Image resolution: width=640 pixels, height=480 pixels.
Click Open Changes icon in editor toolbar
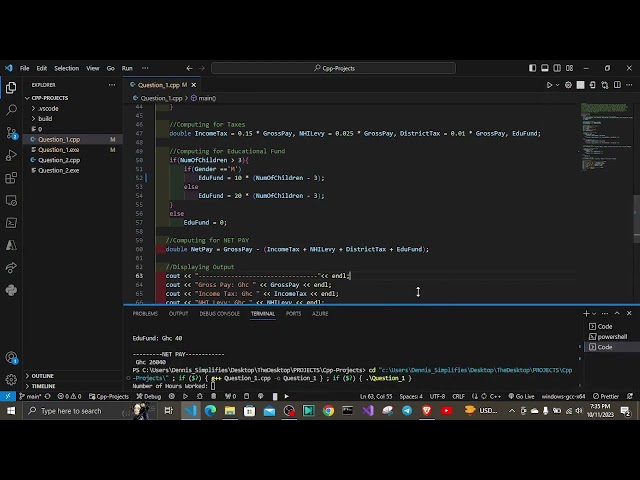[604, 85]
